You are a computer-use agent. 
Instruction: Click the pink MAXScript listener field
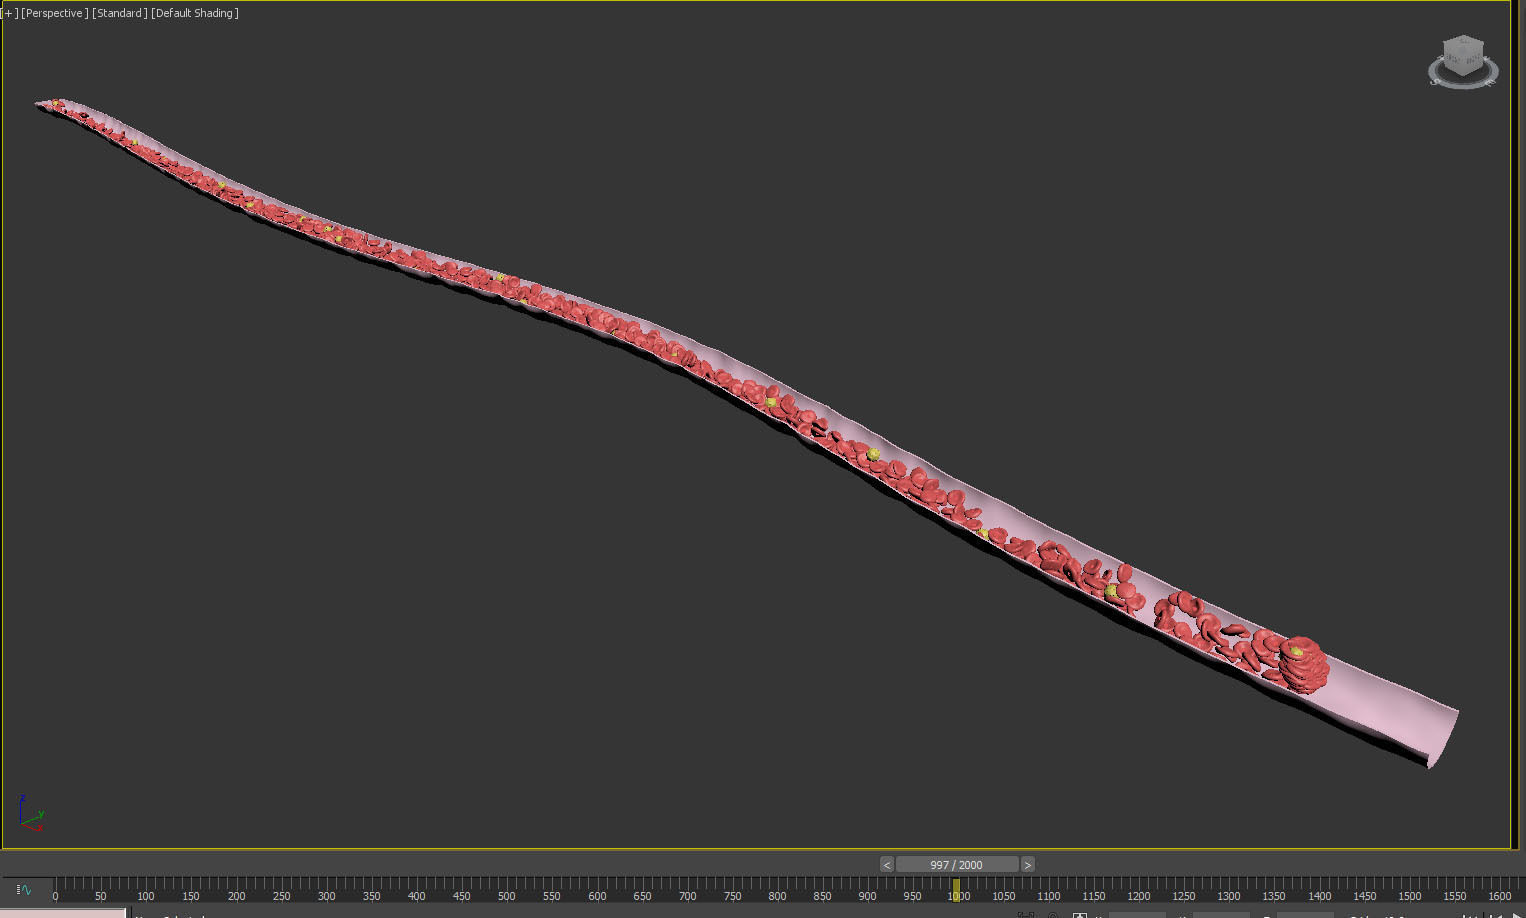coord(63,913)
